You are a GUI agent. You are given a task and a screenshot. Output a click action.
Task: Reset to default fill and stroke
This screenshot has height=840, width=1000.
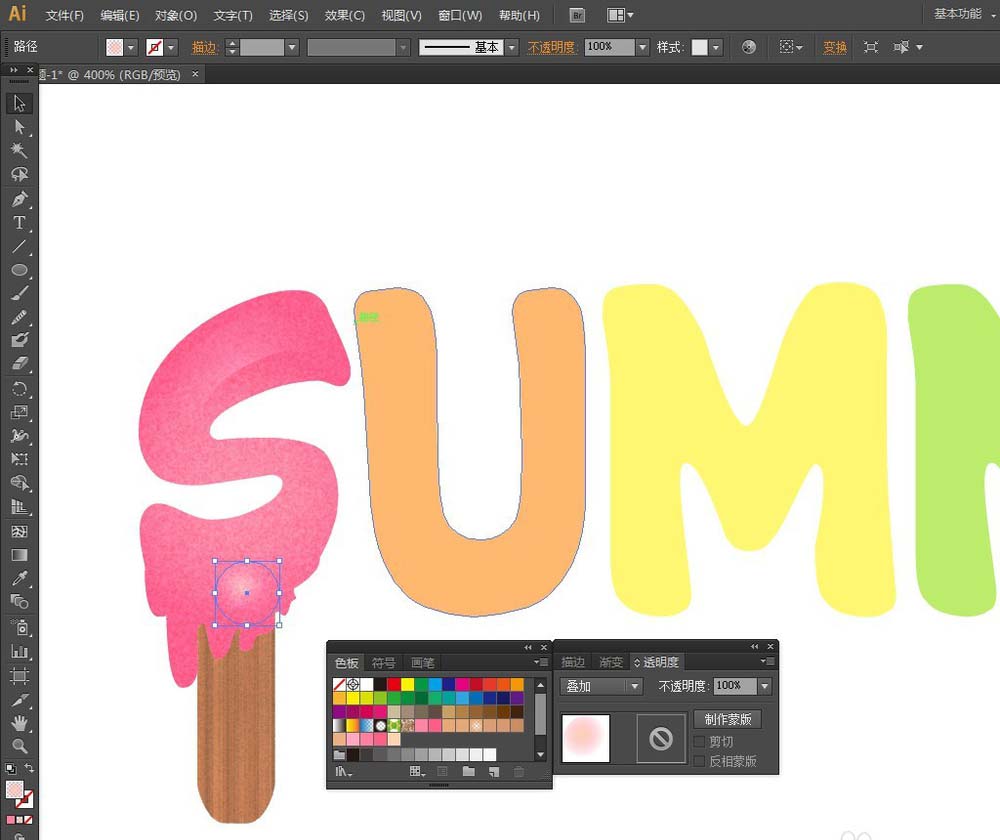(x=10, y=768)
